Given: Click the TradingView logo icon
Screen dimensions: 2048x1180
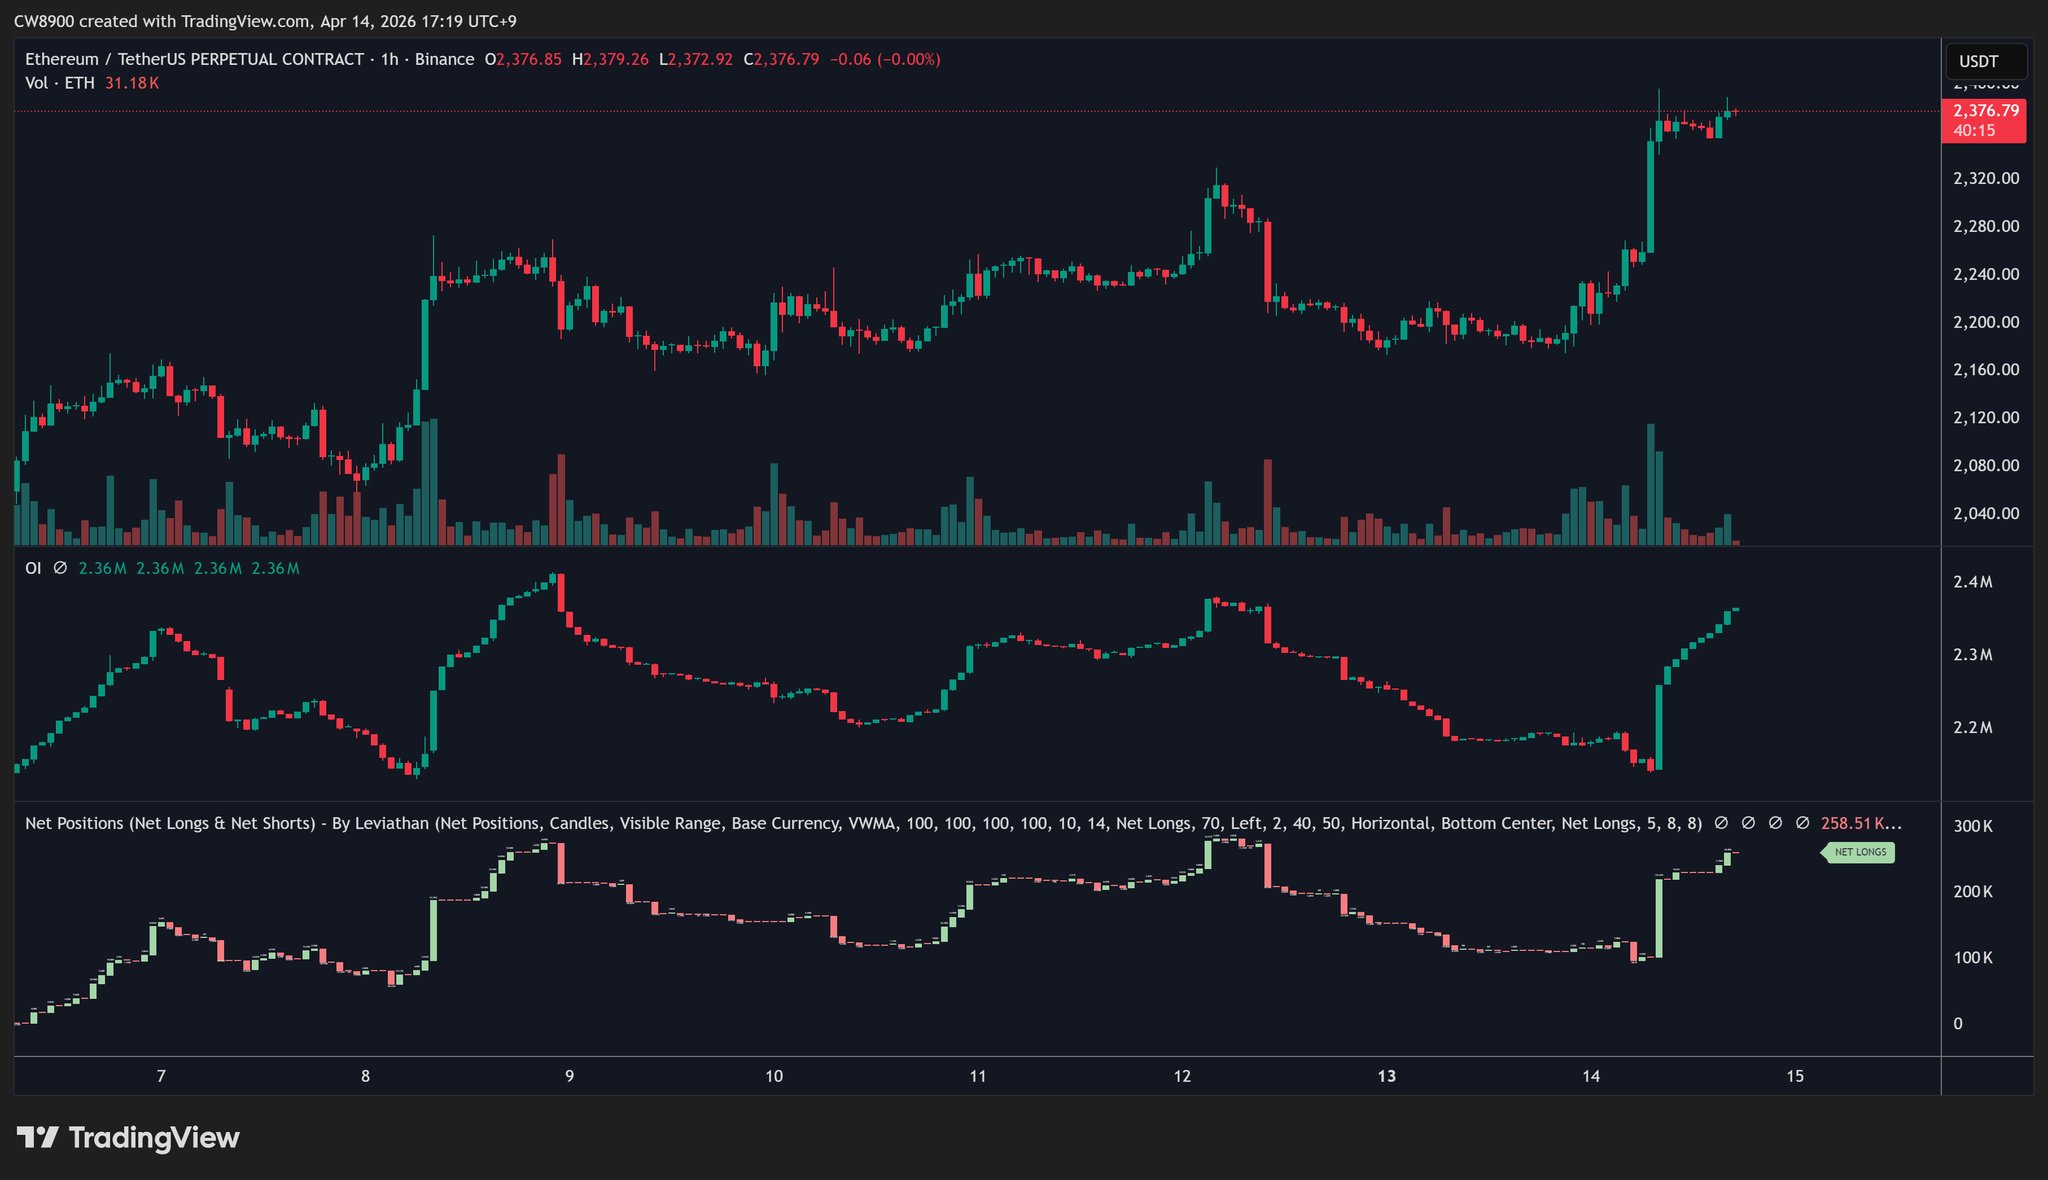Looking at the screenshot, I should coord(37,1137).
